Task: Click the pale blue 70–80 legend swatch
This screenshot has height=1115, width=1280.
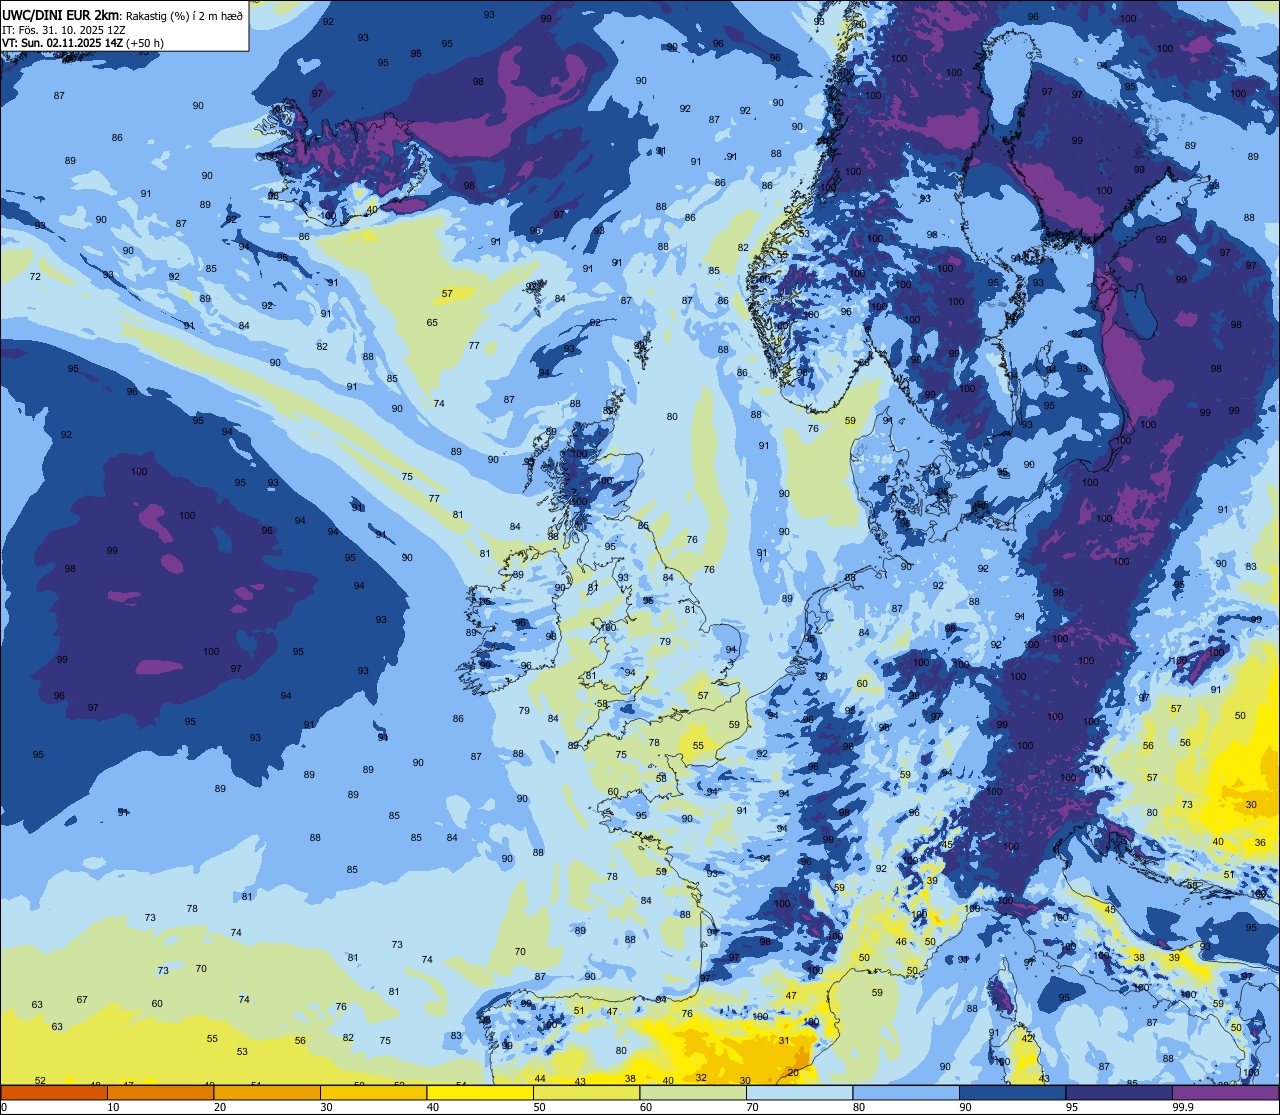Action: [x=799, y=1093]
